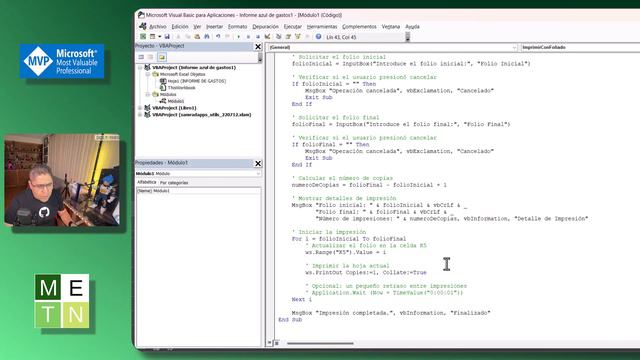Viewport: 640px width, 360px height.
Task: Collapse VBAProject (Informe azul de gastos1) node
Action: click(x=140, y=68)
